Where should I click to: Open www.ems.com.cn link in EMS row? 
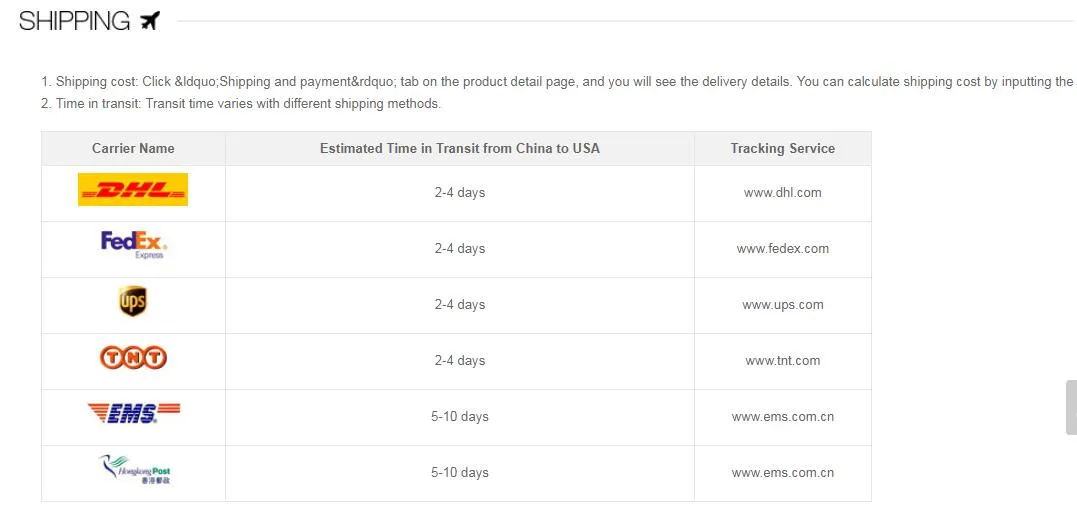click(782, 417)
